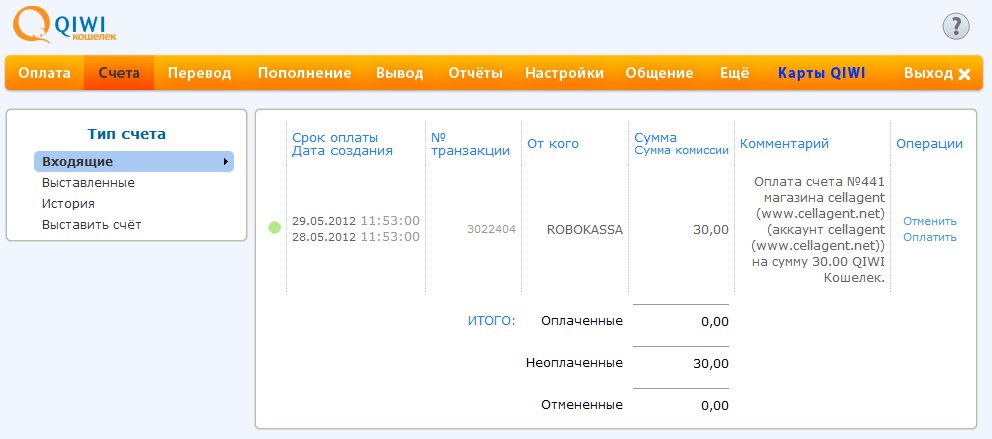Open the Оплата menu tab
This screenshot has height=439, width=992.
click(x=44, y=73)
